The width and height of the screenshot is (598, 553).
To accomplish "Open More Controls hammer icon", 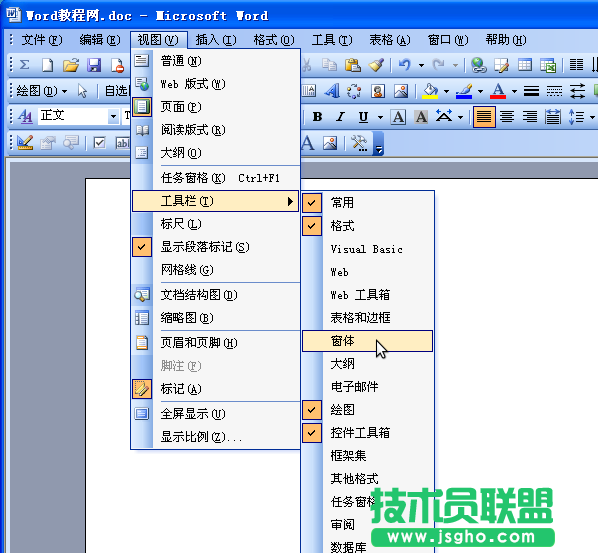I will pyautogui.click(x=359, y=143).
